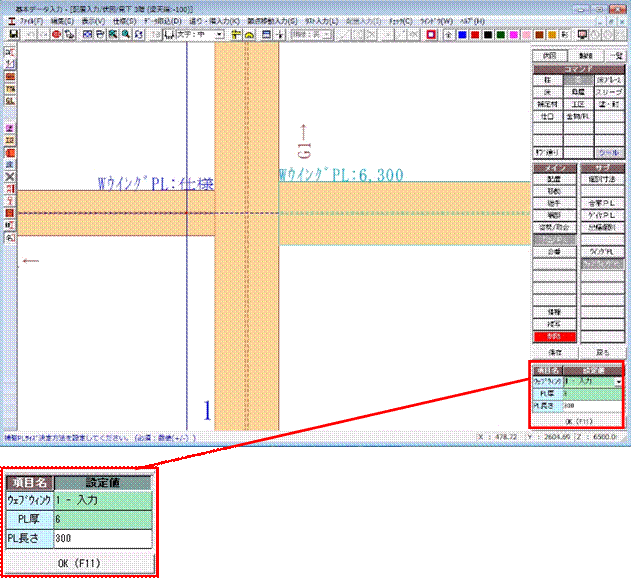Click the white square with red border icon
631x578 pixels.
431,35
